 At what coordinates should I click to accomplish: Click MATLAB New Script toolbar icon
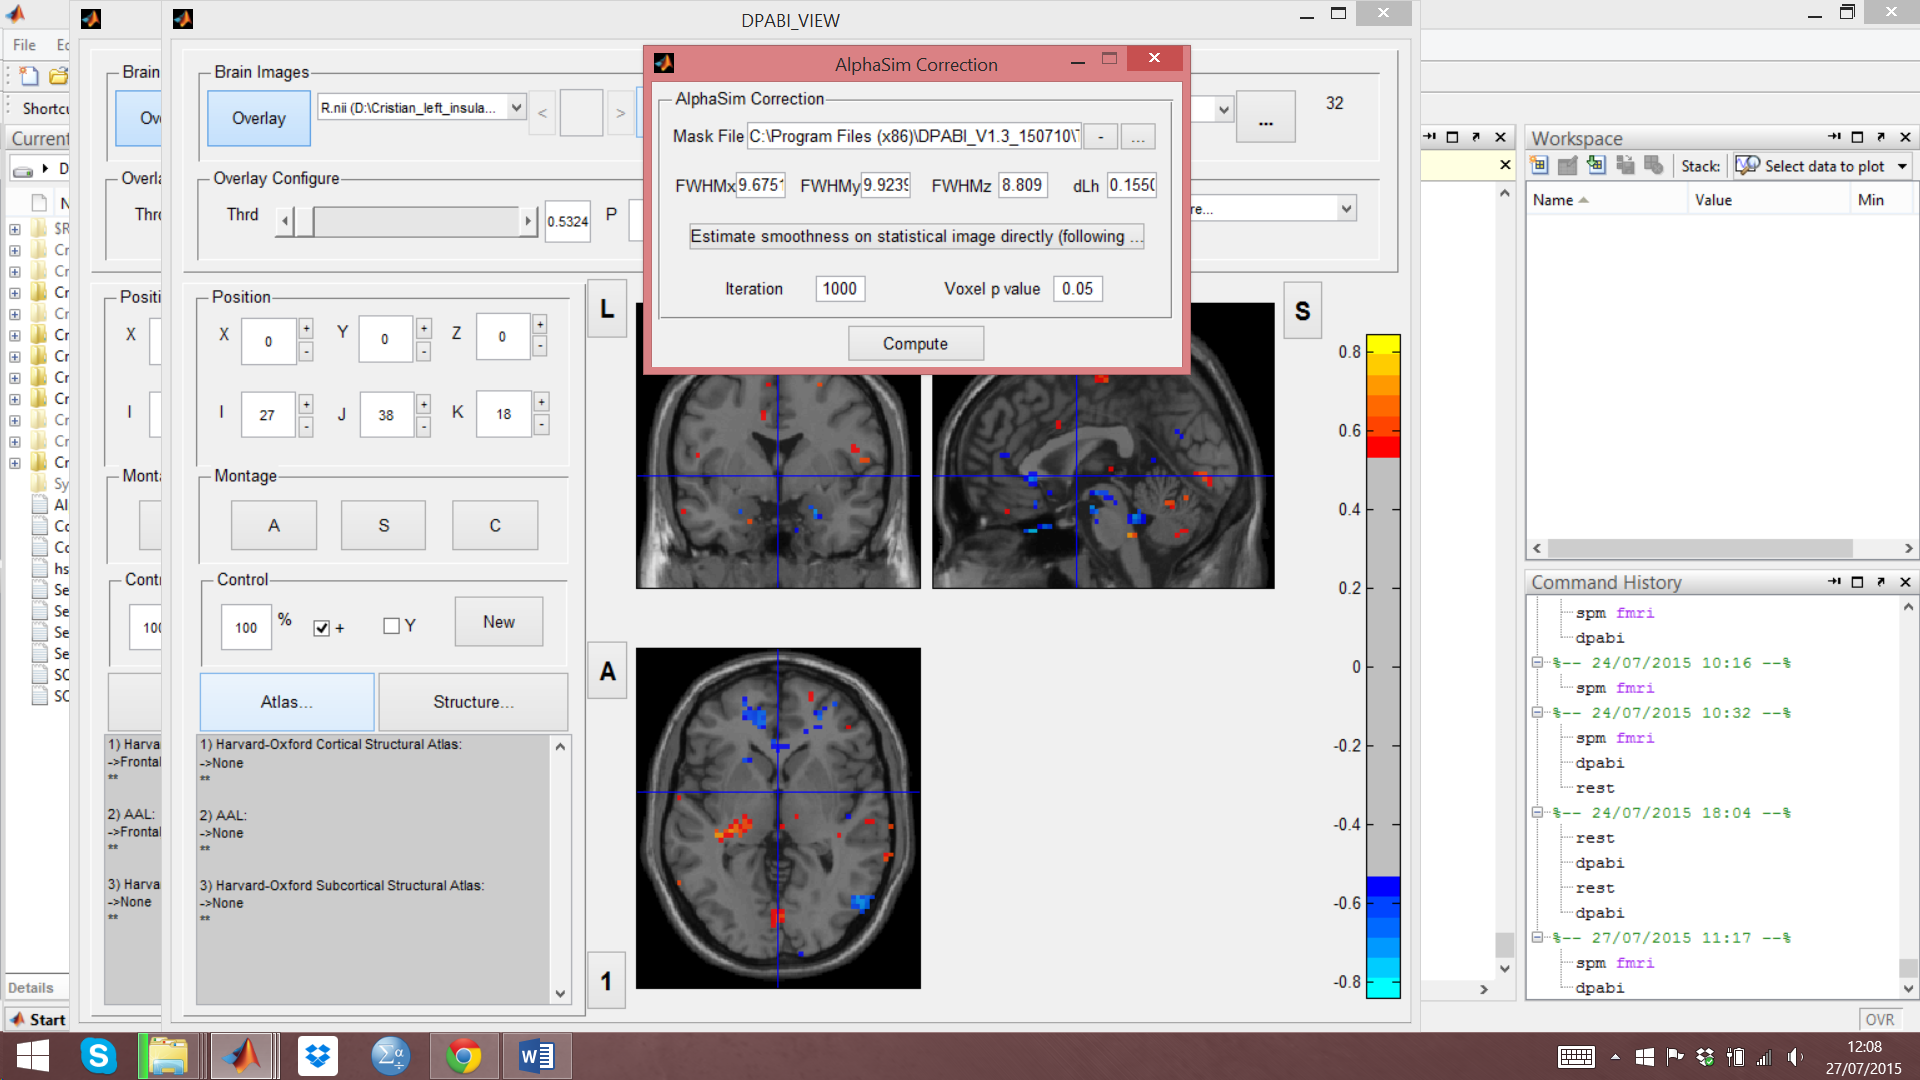pos(29,76)
